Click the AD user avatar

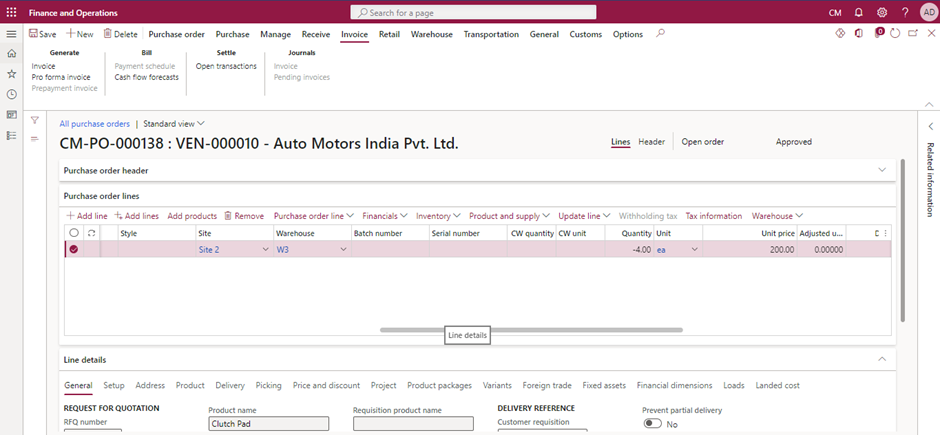click(x=927, y=13)
